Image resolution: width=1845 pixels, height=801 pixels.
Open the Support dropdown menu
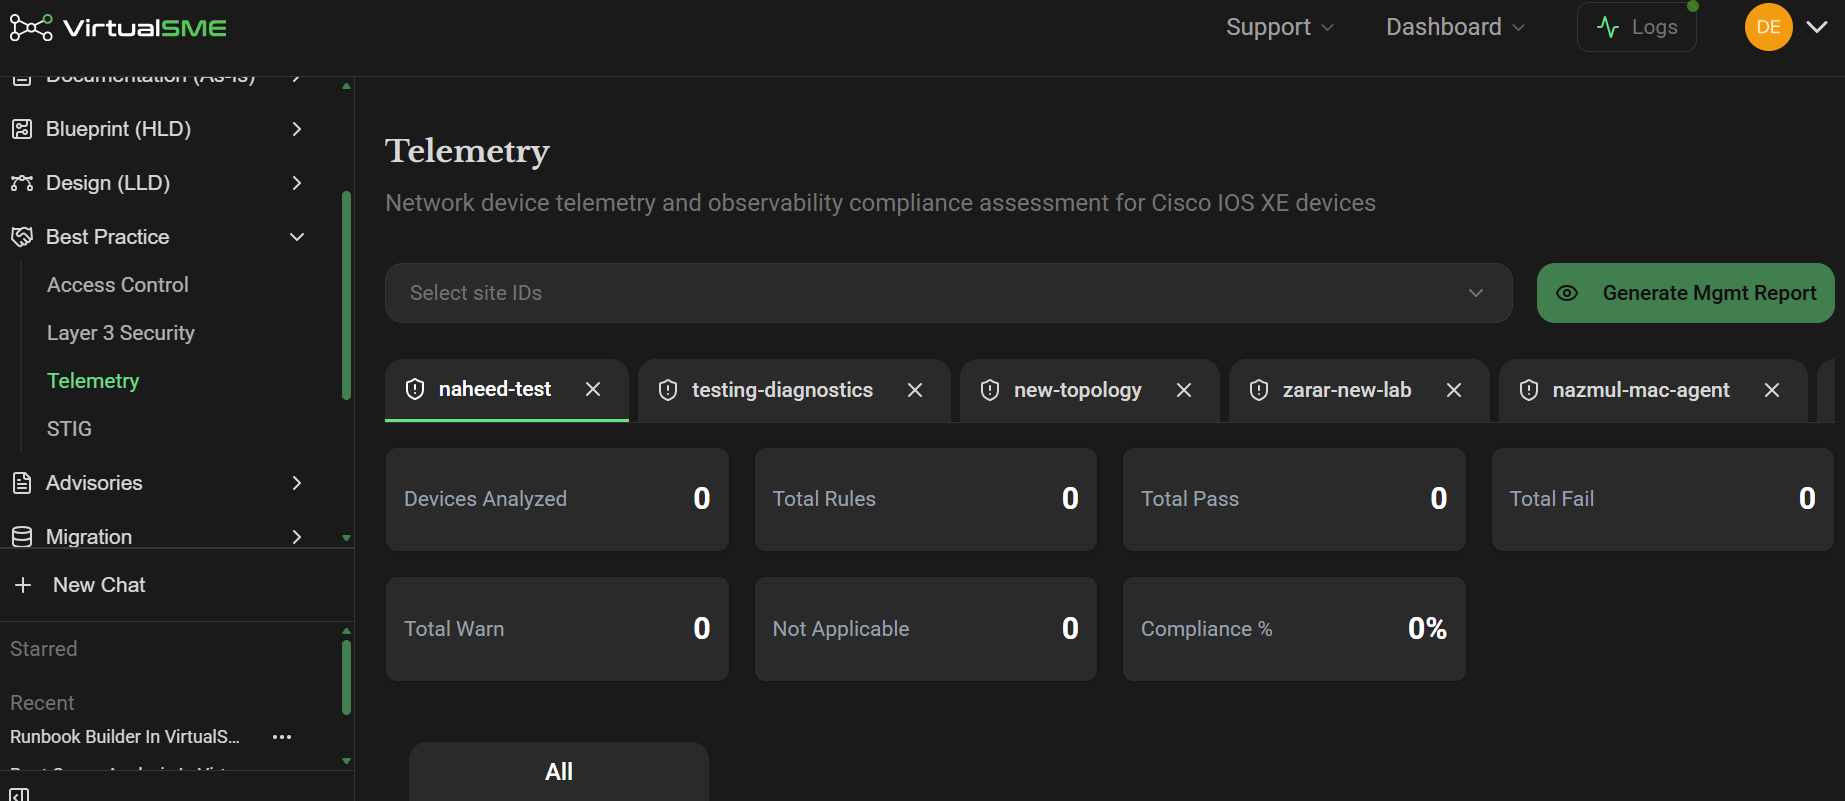[x=1280, y=27]
